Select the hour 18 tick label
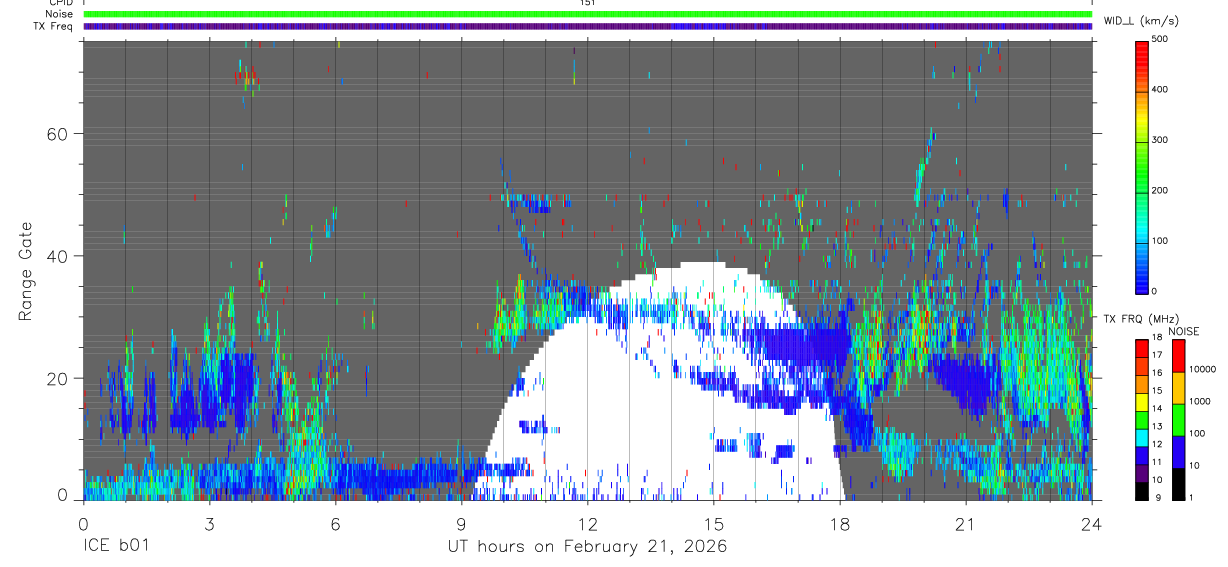1228x567 pixels. tap(839, 525)
